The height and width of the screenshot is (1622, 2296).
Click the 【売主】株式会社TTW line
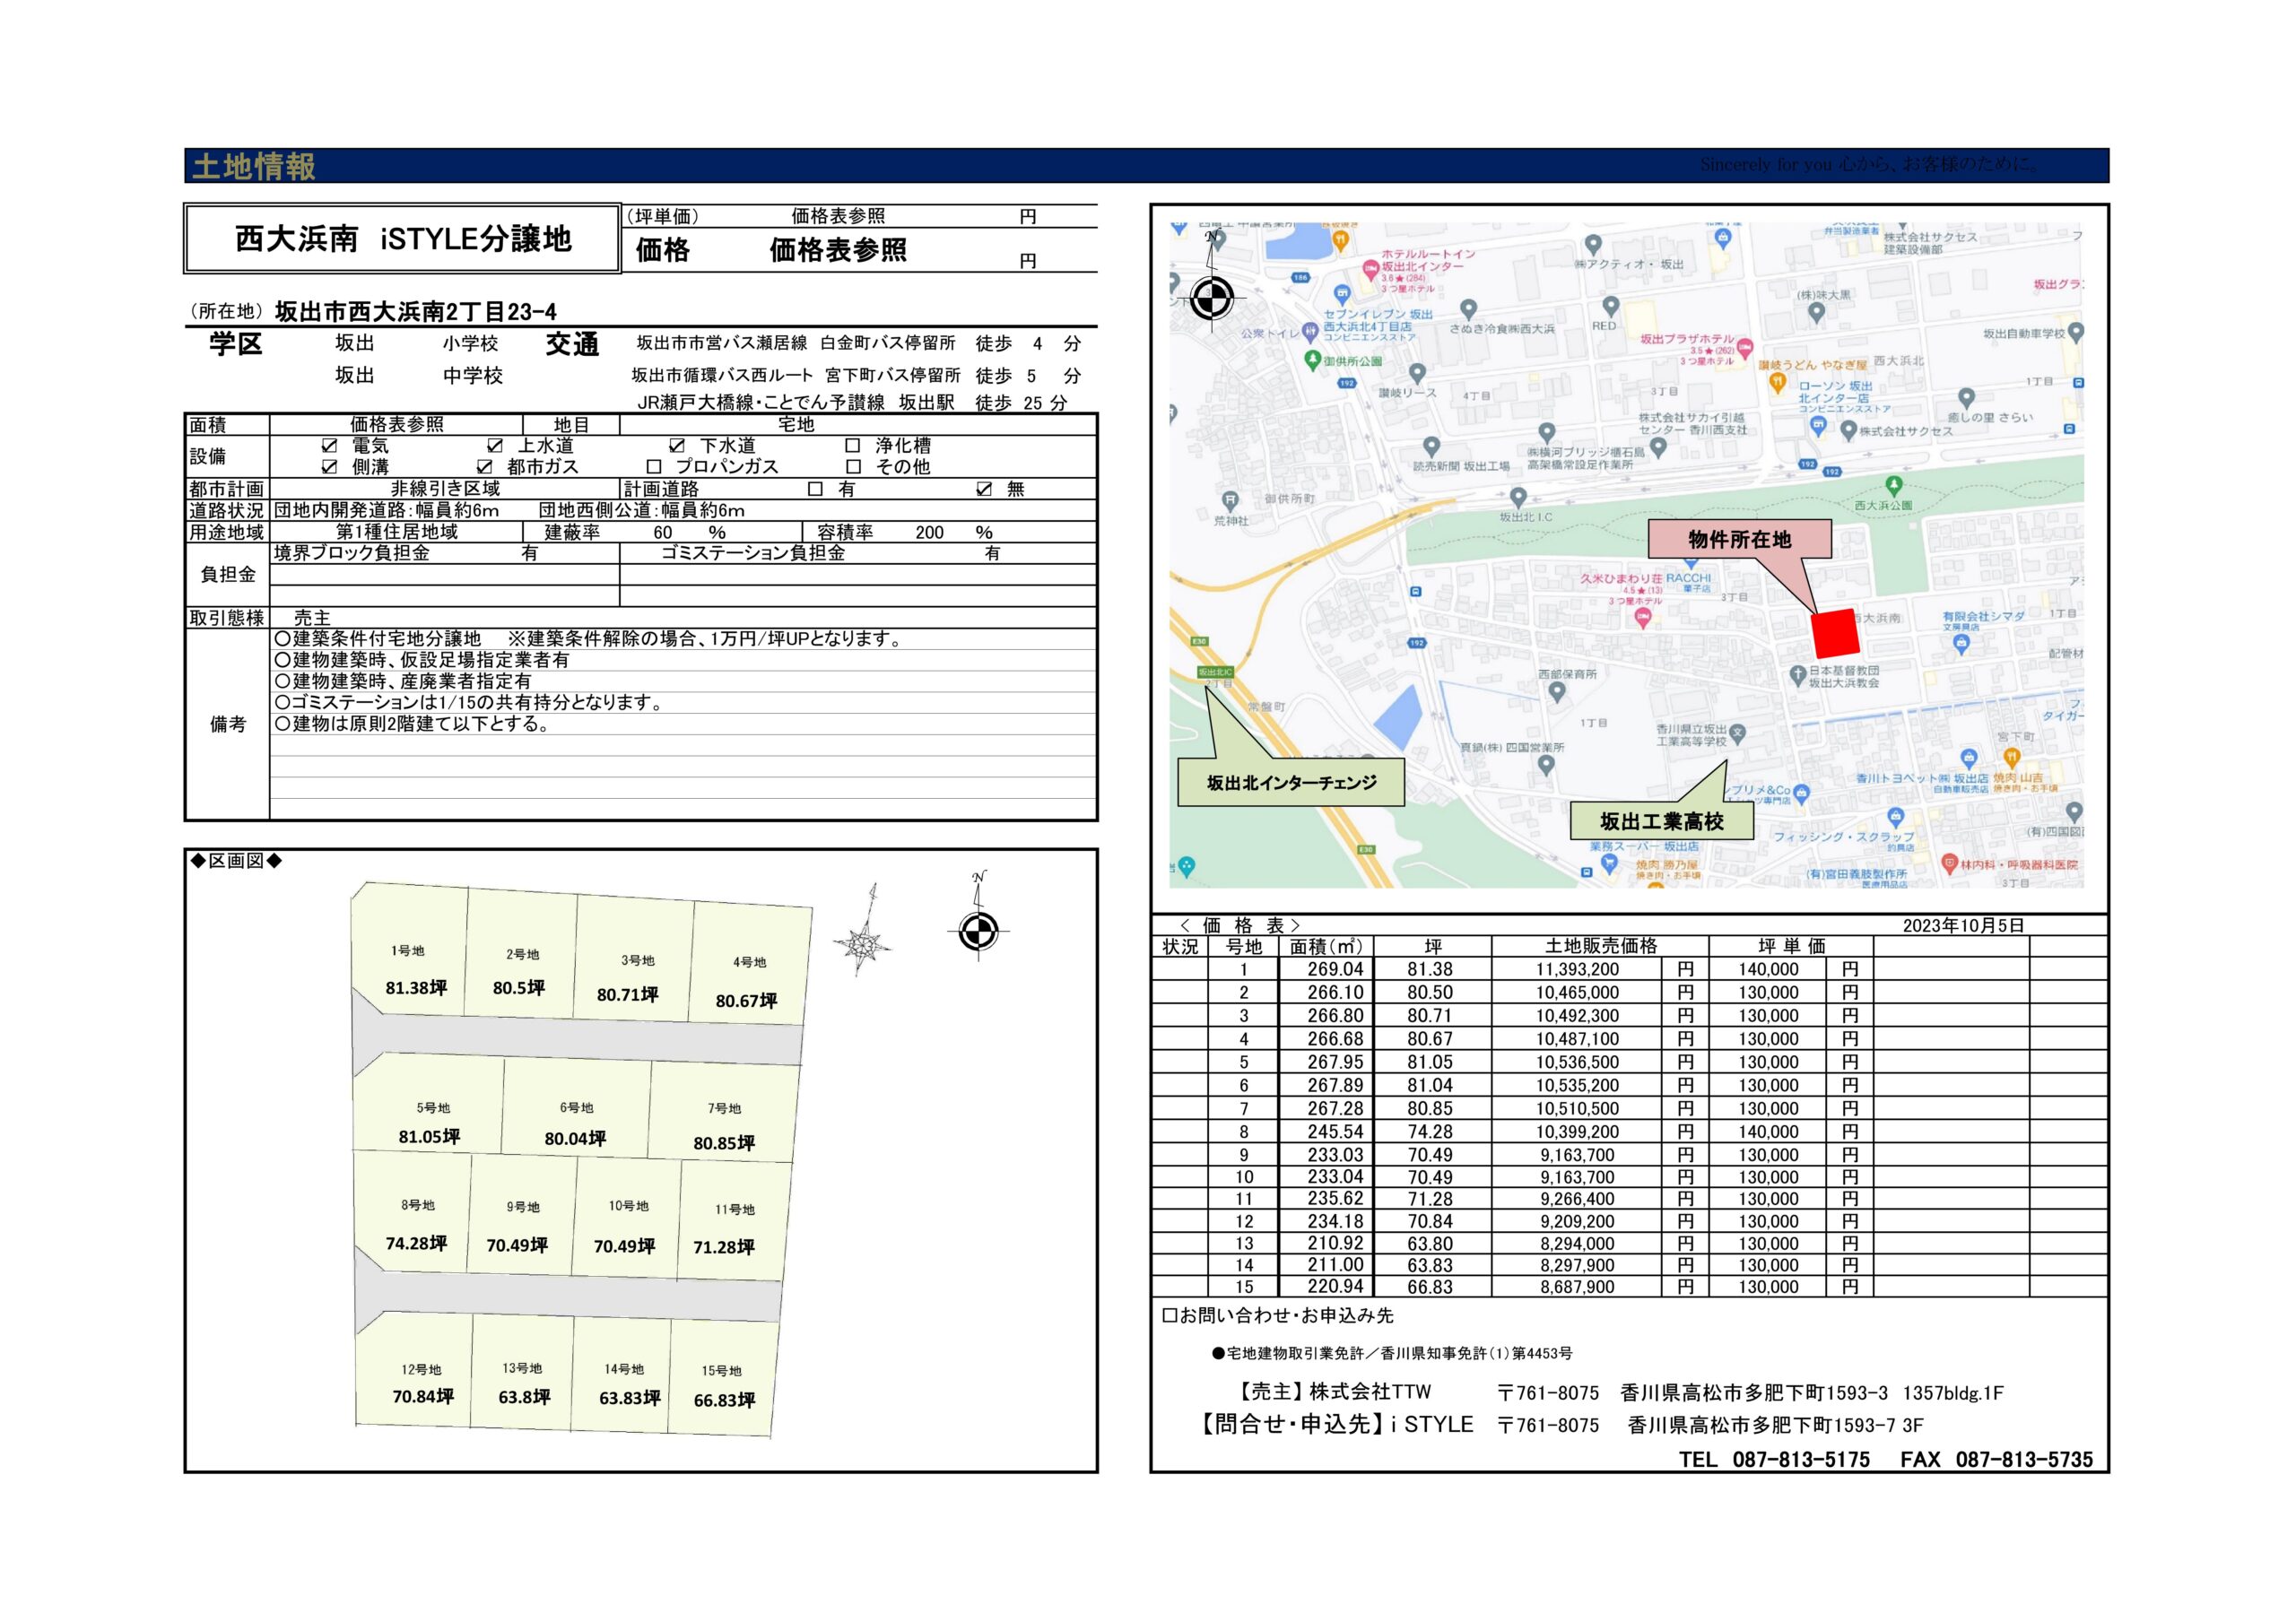pyautogui.click(x=1334, y=1392)
